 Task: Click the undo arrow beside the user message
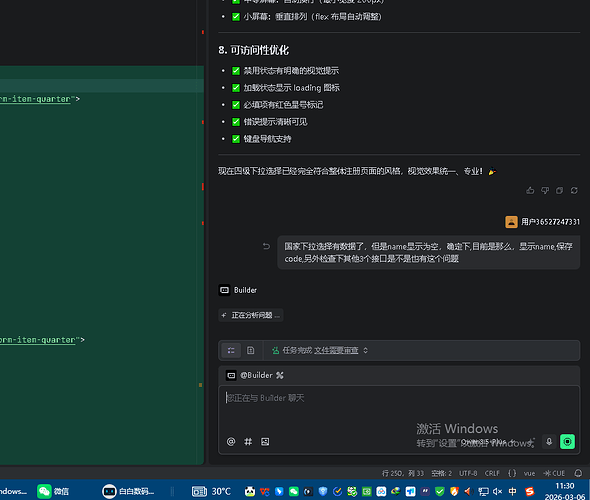tap(266, 246)
